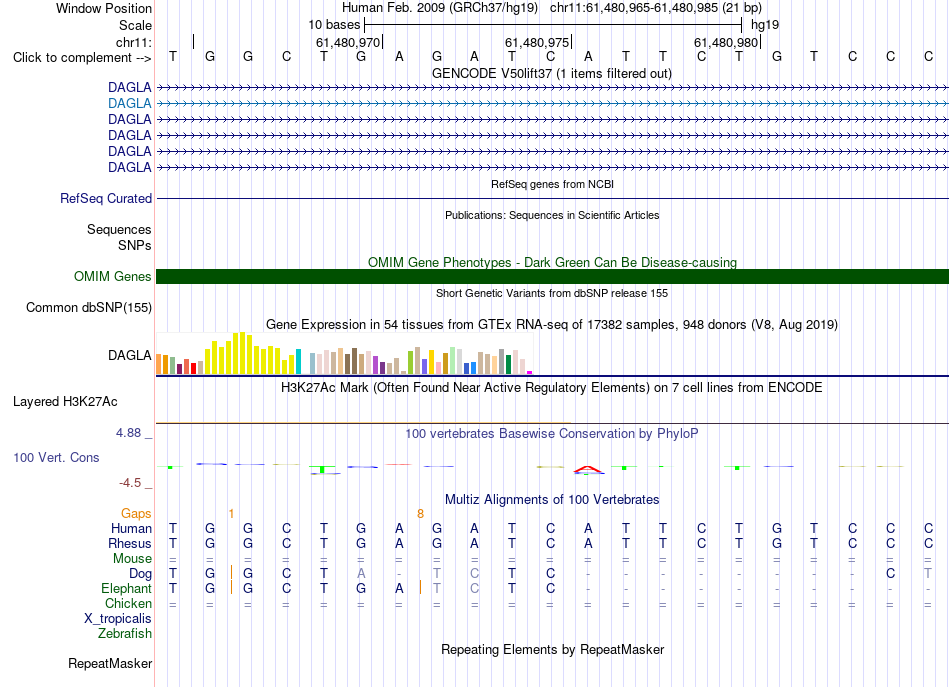Image resolution: width=950 pixels, height=687 pixels.
Task: Open the light-blue DAGLA transcript label
Action: click(130, 104)
